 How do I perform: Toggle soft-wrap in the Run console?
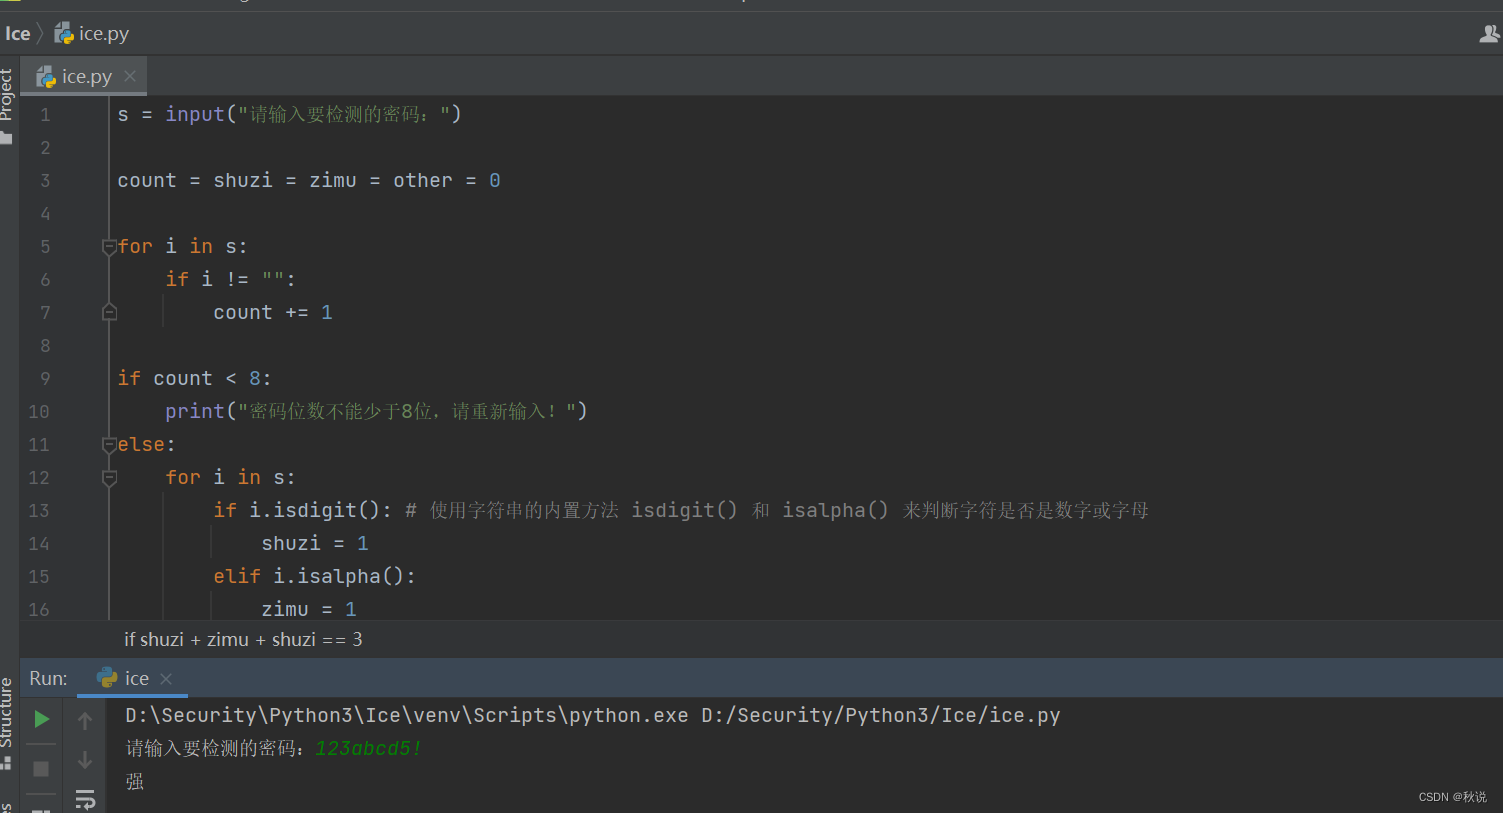click(x=85, y=799)
